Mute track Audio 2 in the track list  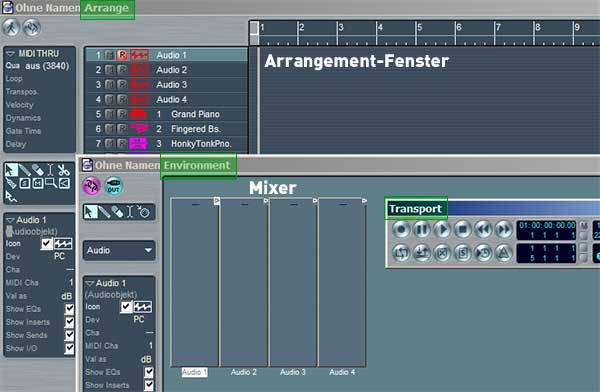click(x=110, y=70)
